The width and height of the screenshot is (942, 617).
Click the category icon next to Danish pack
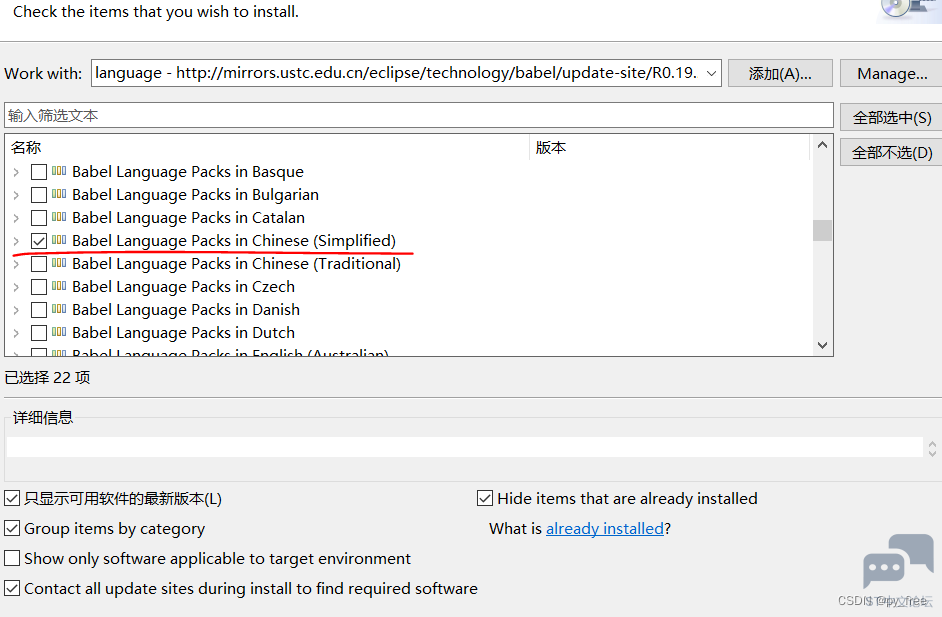coord(59,309)
